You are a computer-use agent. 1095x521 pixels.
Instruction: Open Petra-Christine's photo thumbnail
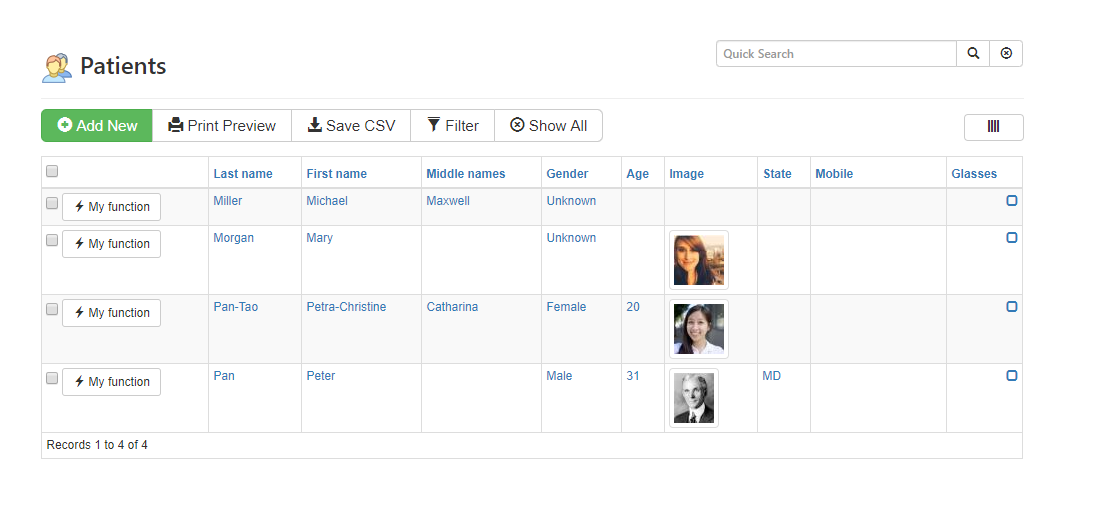coord(699,329)
